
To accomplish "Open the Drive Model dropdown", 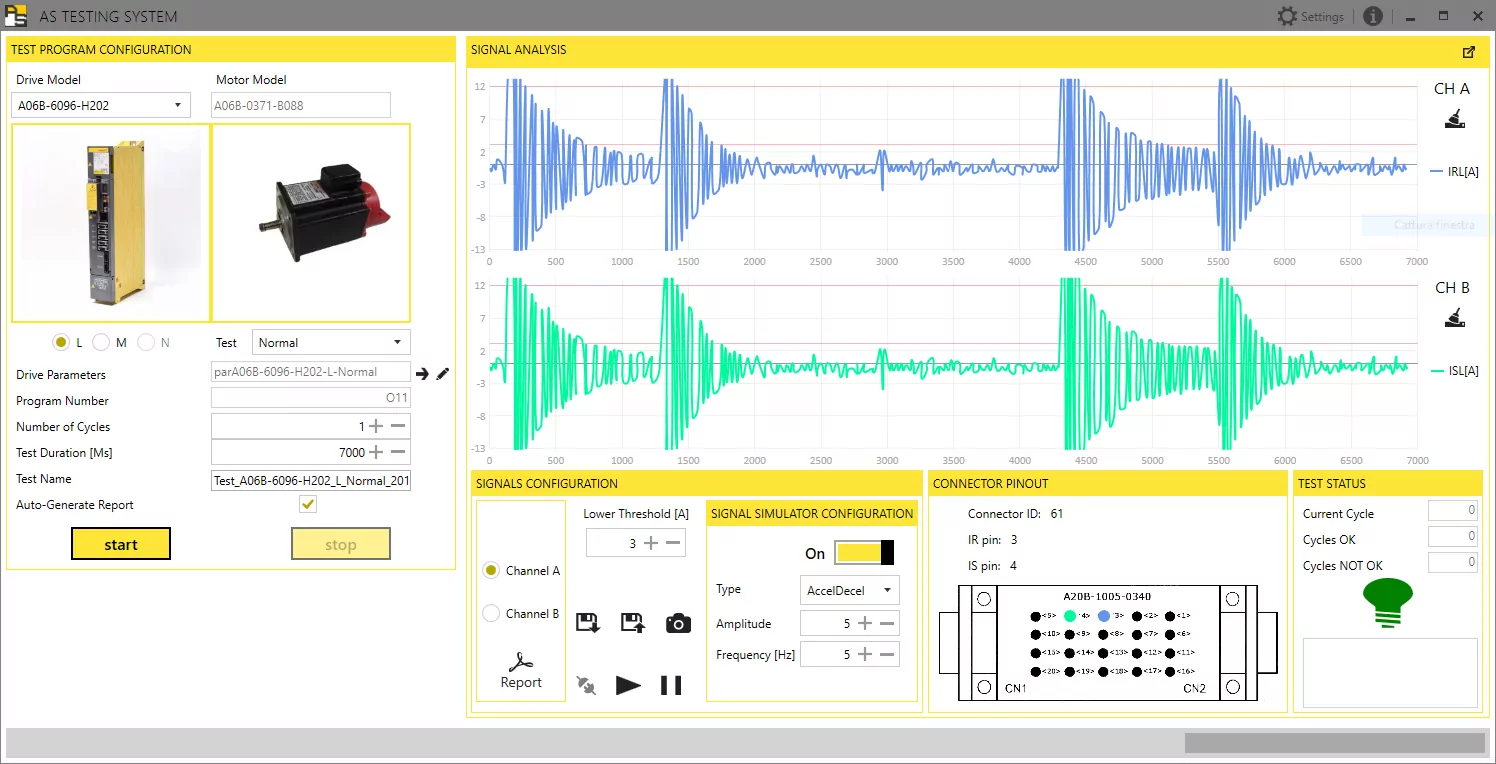I will 100,105.
